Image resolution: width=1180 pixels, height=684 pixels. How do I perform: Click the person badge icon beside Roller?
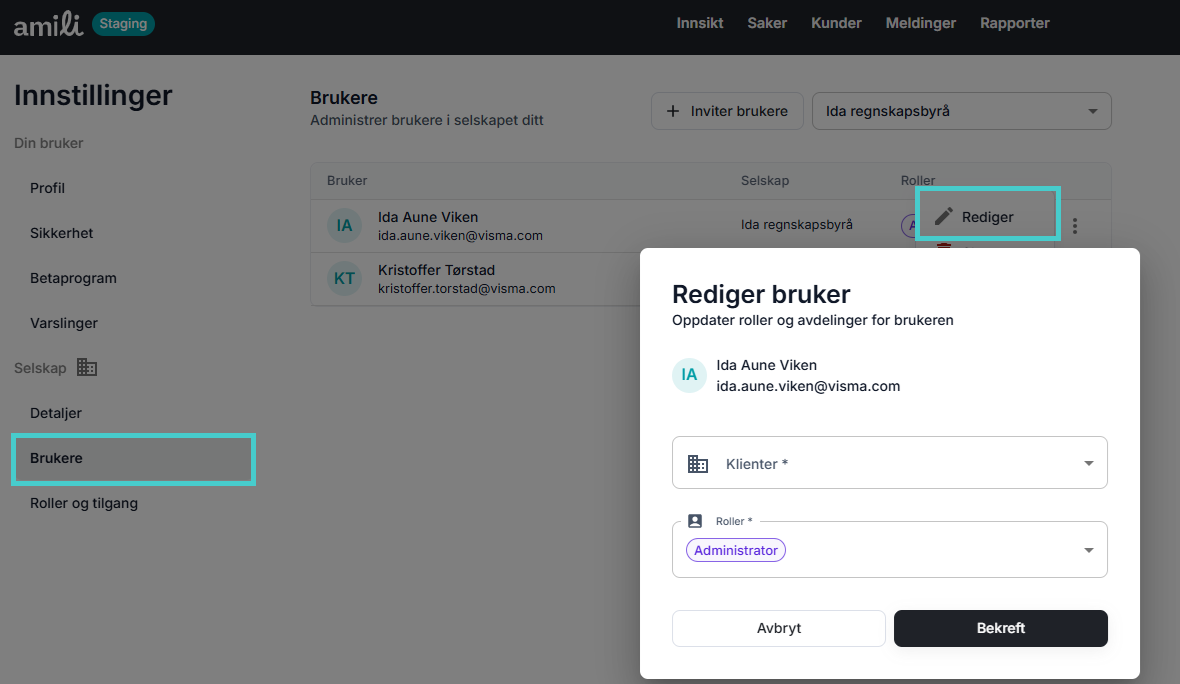click(695, 521)
